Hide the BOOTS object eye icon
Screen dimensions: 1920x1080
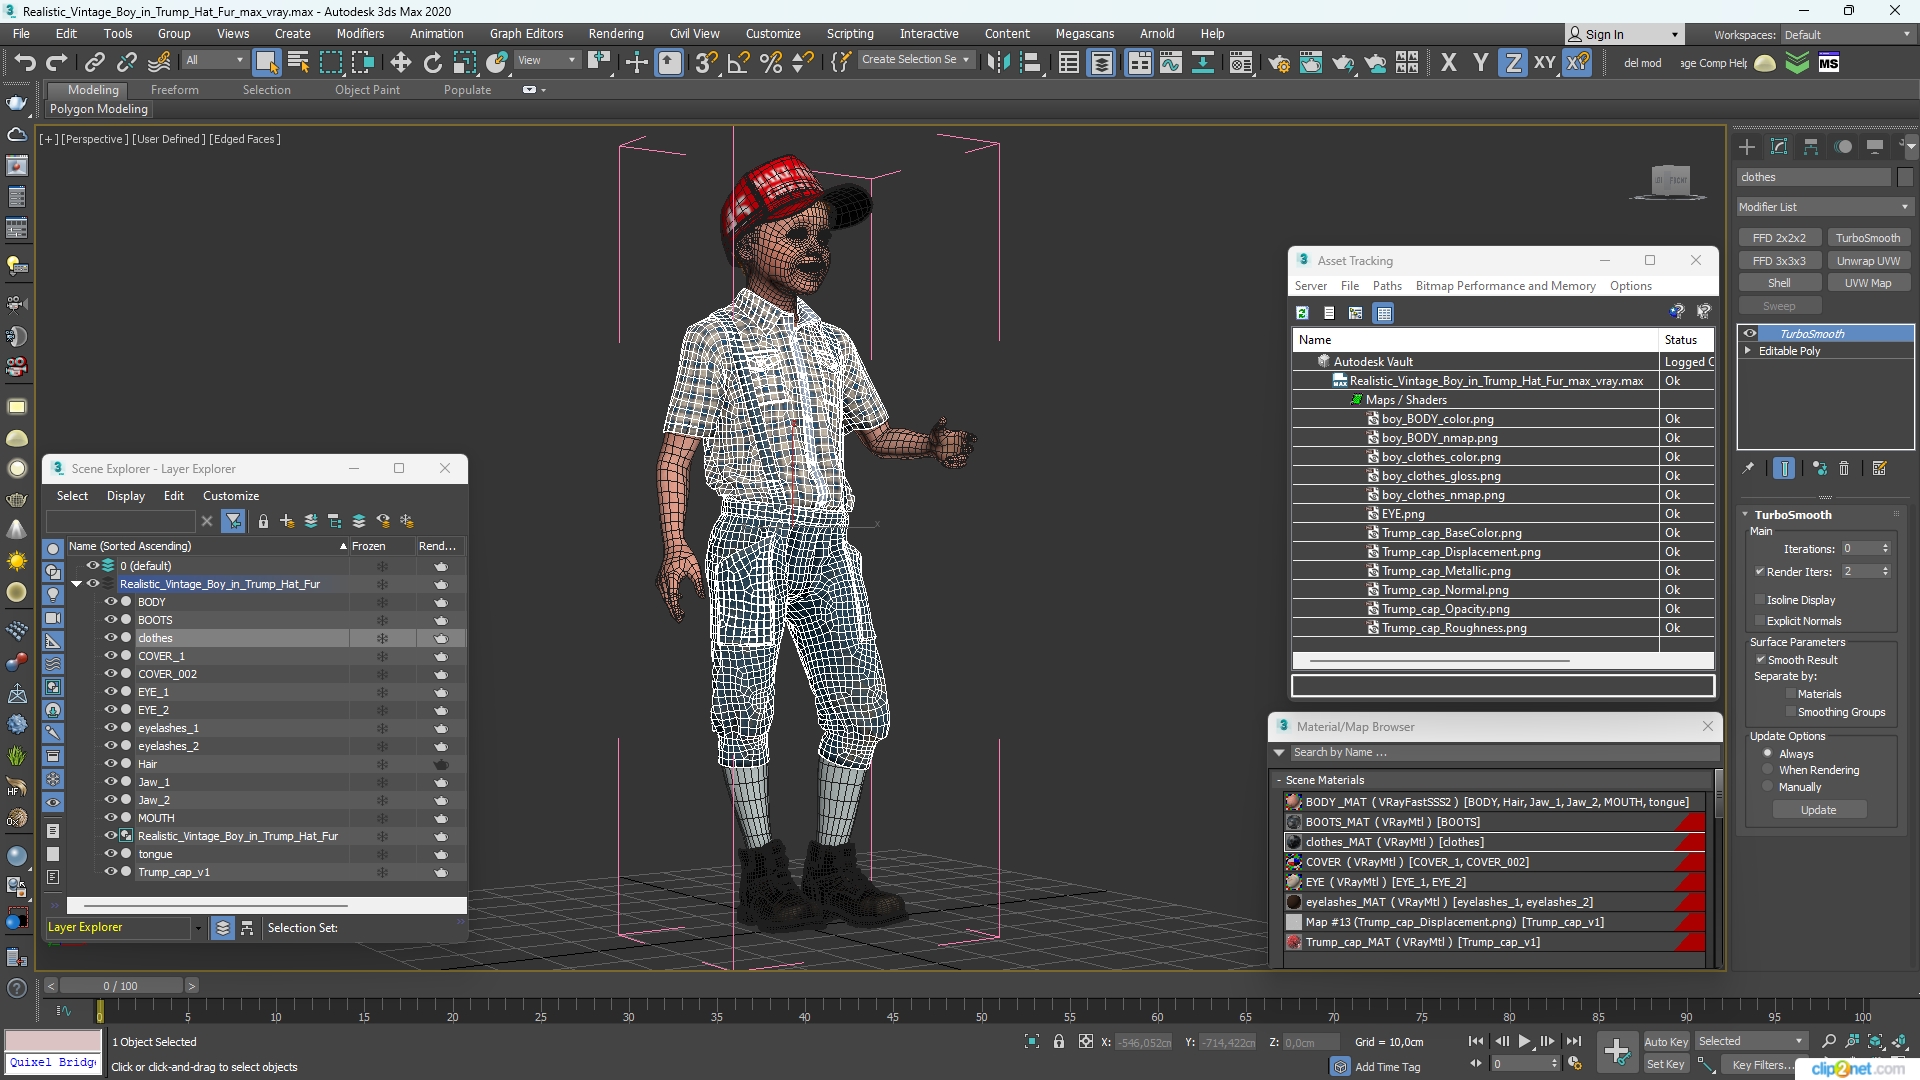(x=111, y=620)
